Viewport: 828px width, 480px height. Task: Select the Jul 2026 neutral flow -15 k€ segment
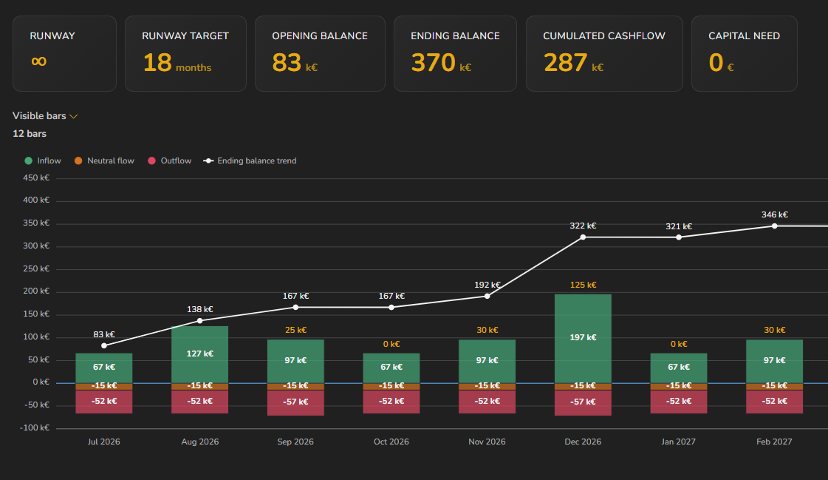(104, 387)
